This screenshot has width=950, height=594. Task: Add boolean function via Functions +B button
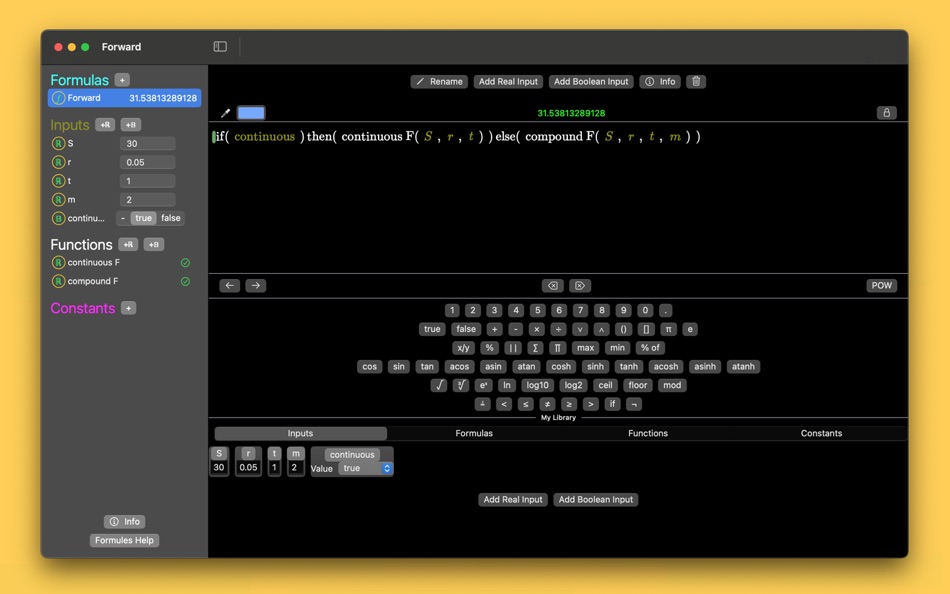click(x=154, y=244)
